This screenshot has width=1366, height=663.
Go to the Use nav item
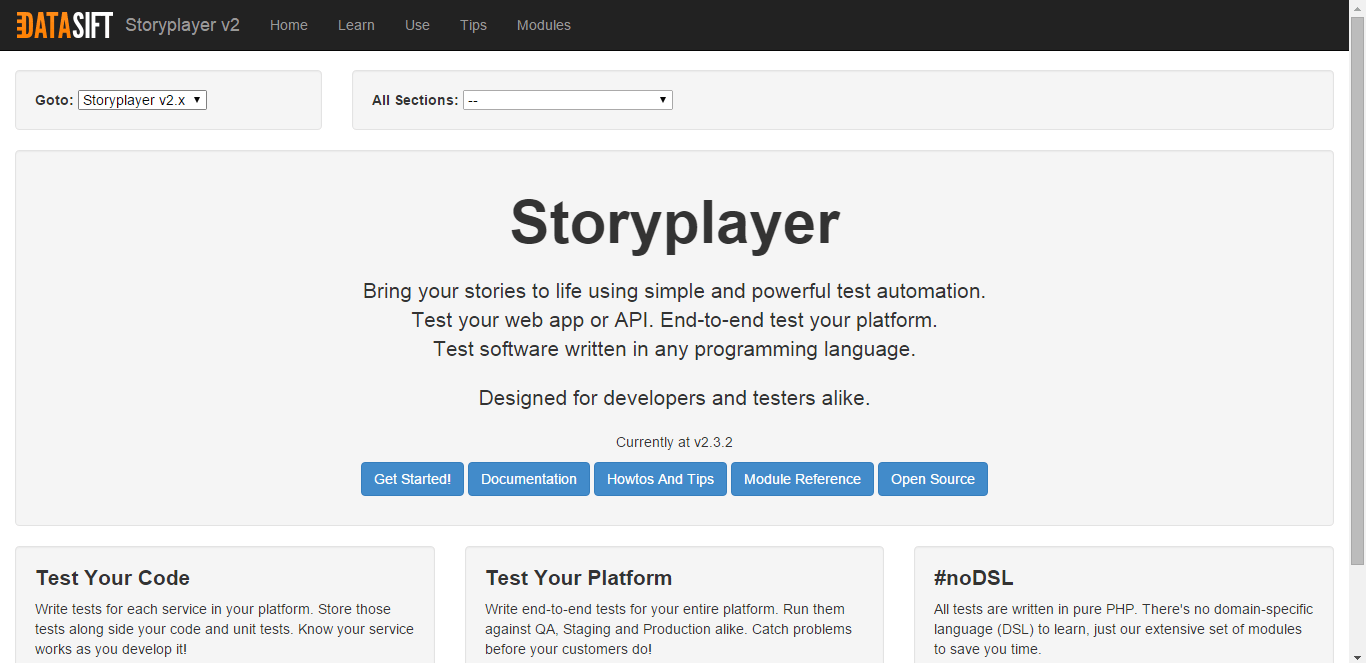pos(417,25)
